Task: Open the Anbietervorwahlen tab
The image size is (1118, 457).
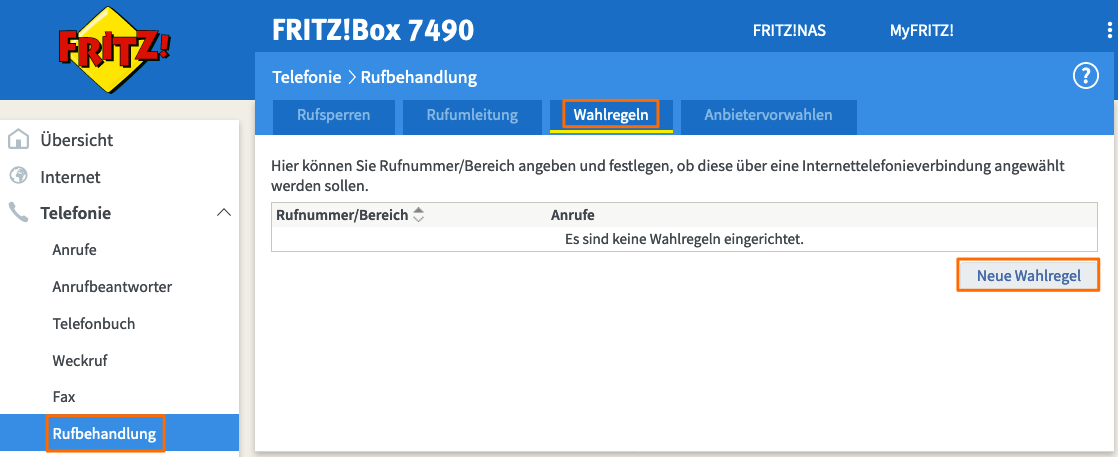Action: tap(769, 115)
